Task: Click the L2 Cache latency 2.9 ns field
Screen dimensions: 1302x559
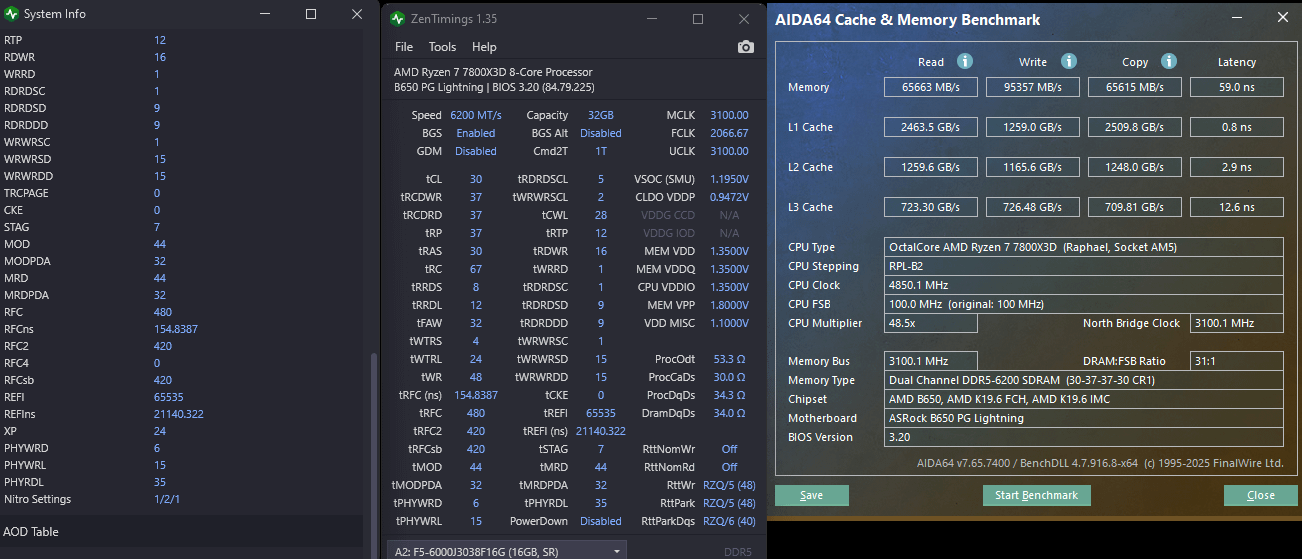Action: point(1236,167)
